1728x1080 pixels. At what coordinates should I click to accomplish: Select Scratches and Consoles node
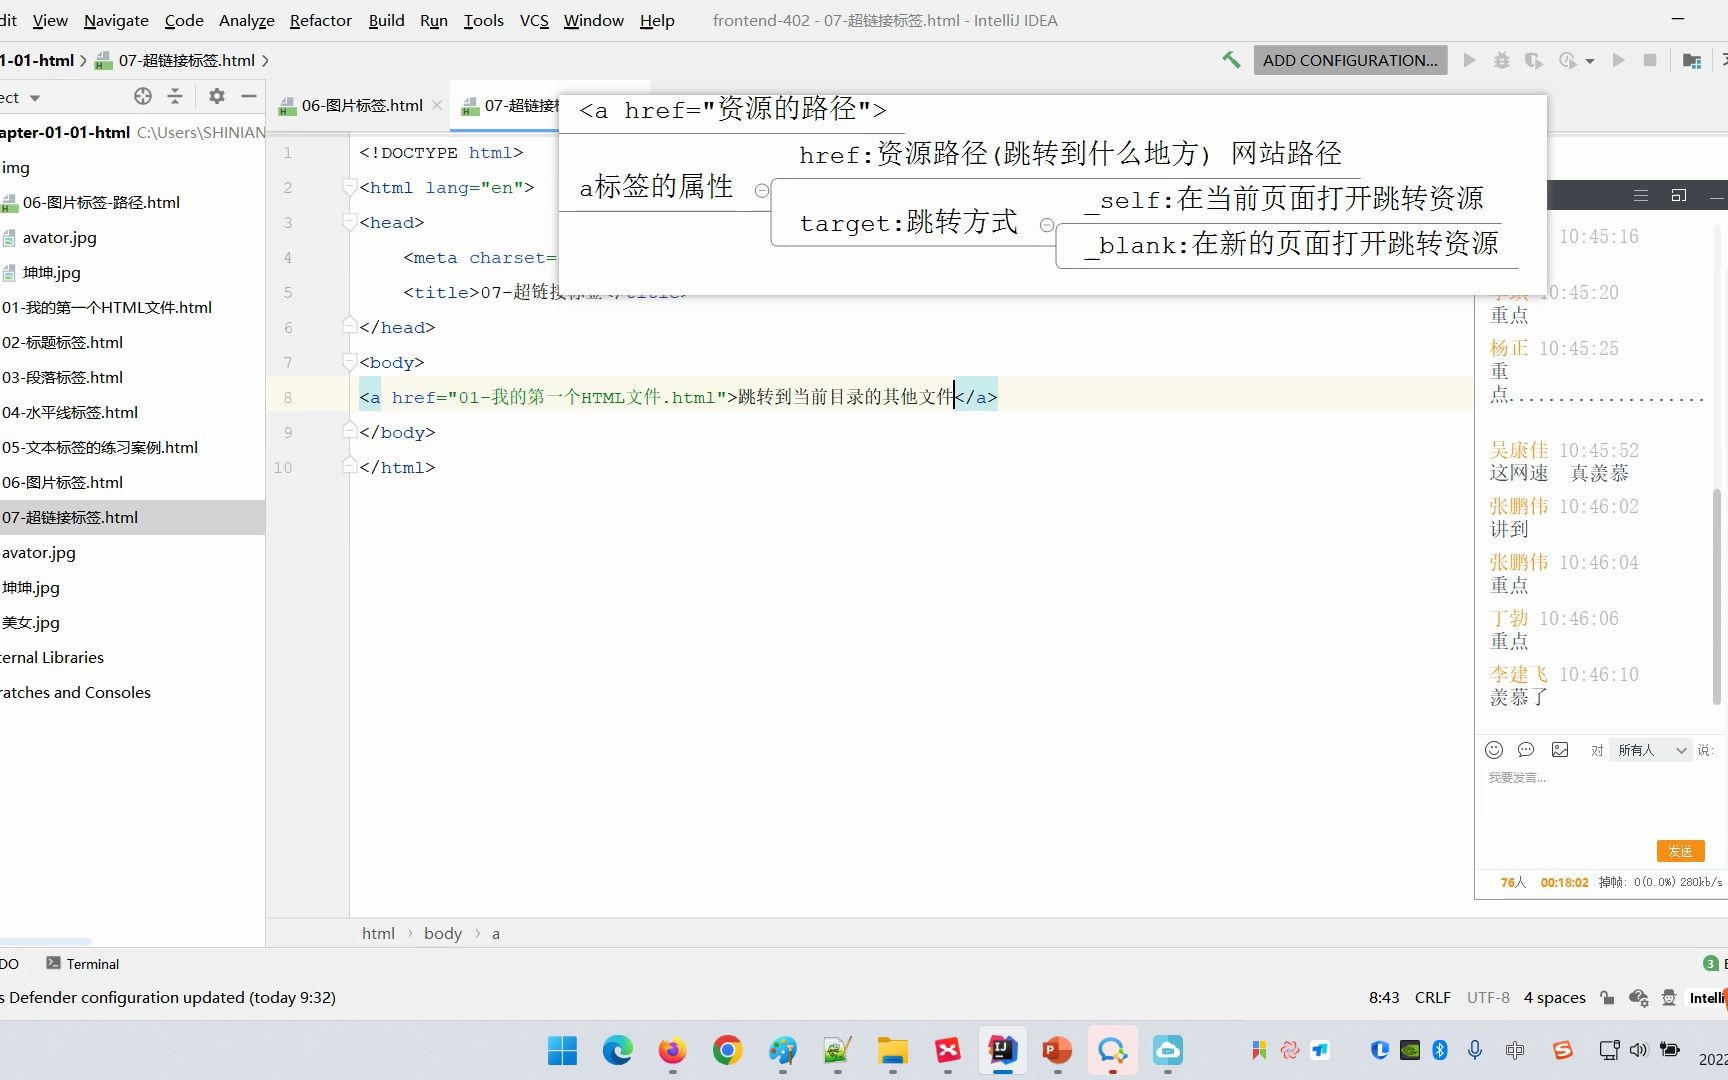pos(75,692)
